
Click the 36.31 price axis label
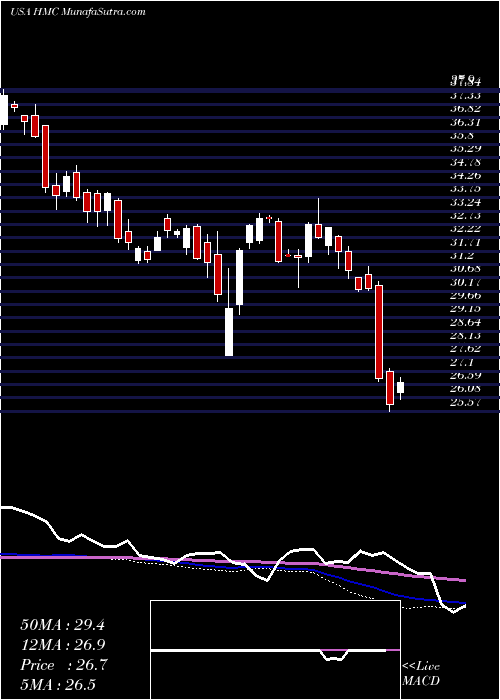point(465,122)
